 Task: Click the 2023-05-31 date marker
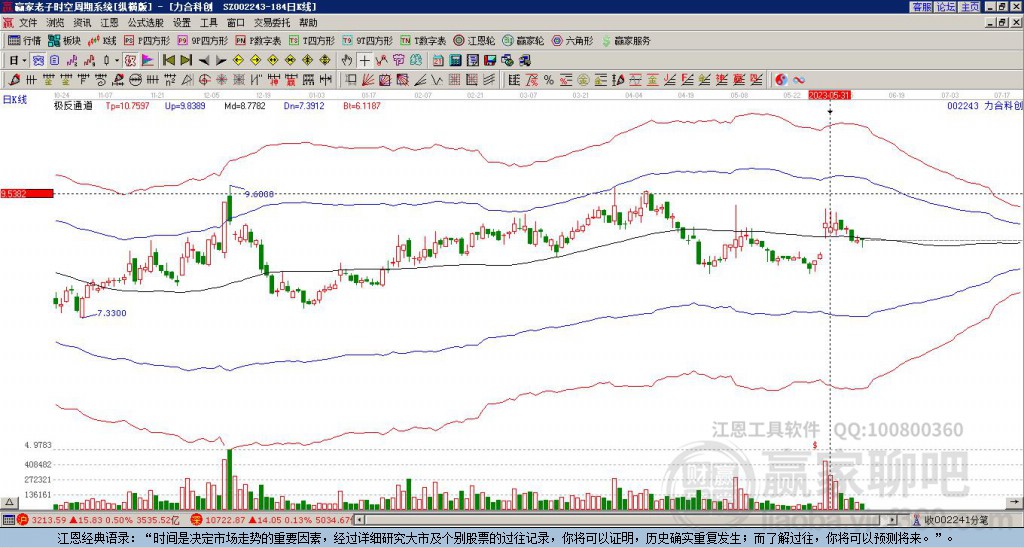coord(829,95)
